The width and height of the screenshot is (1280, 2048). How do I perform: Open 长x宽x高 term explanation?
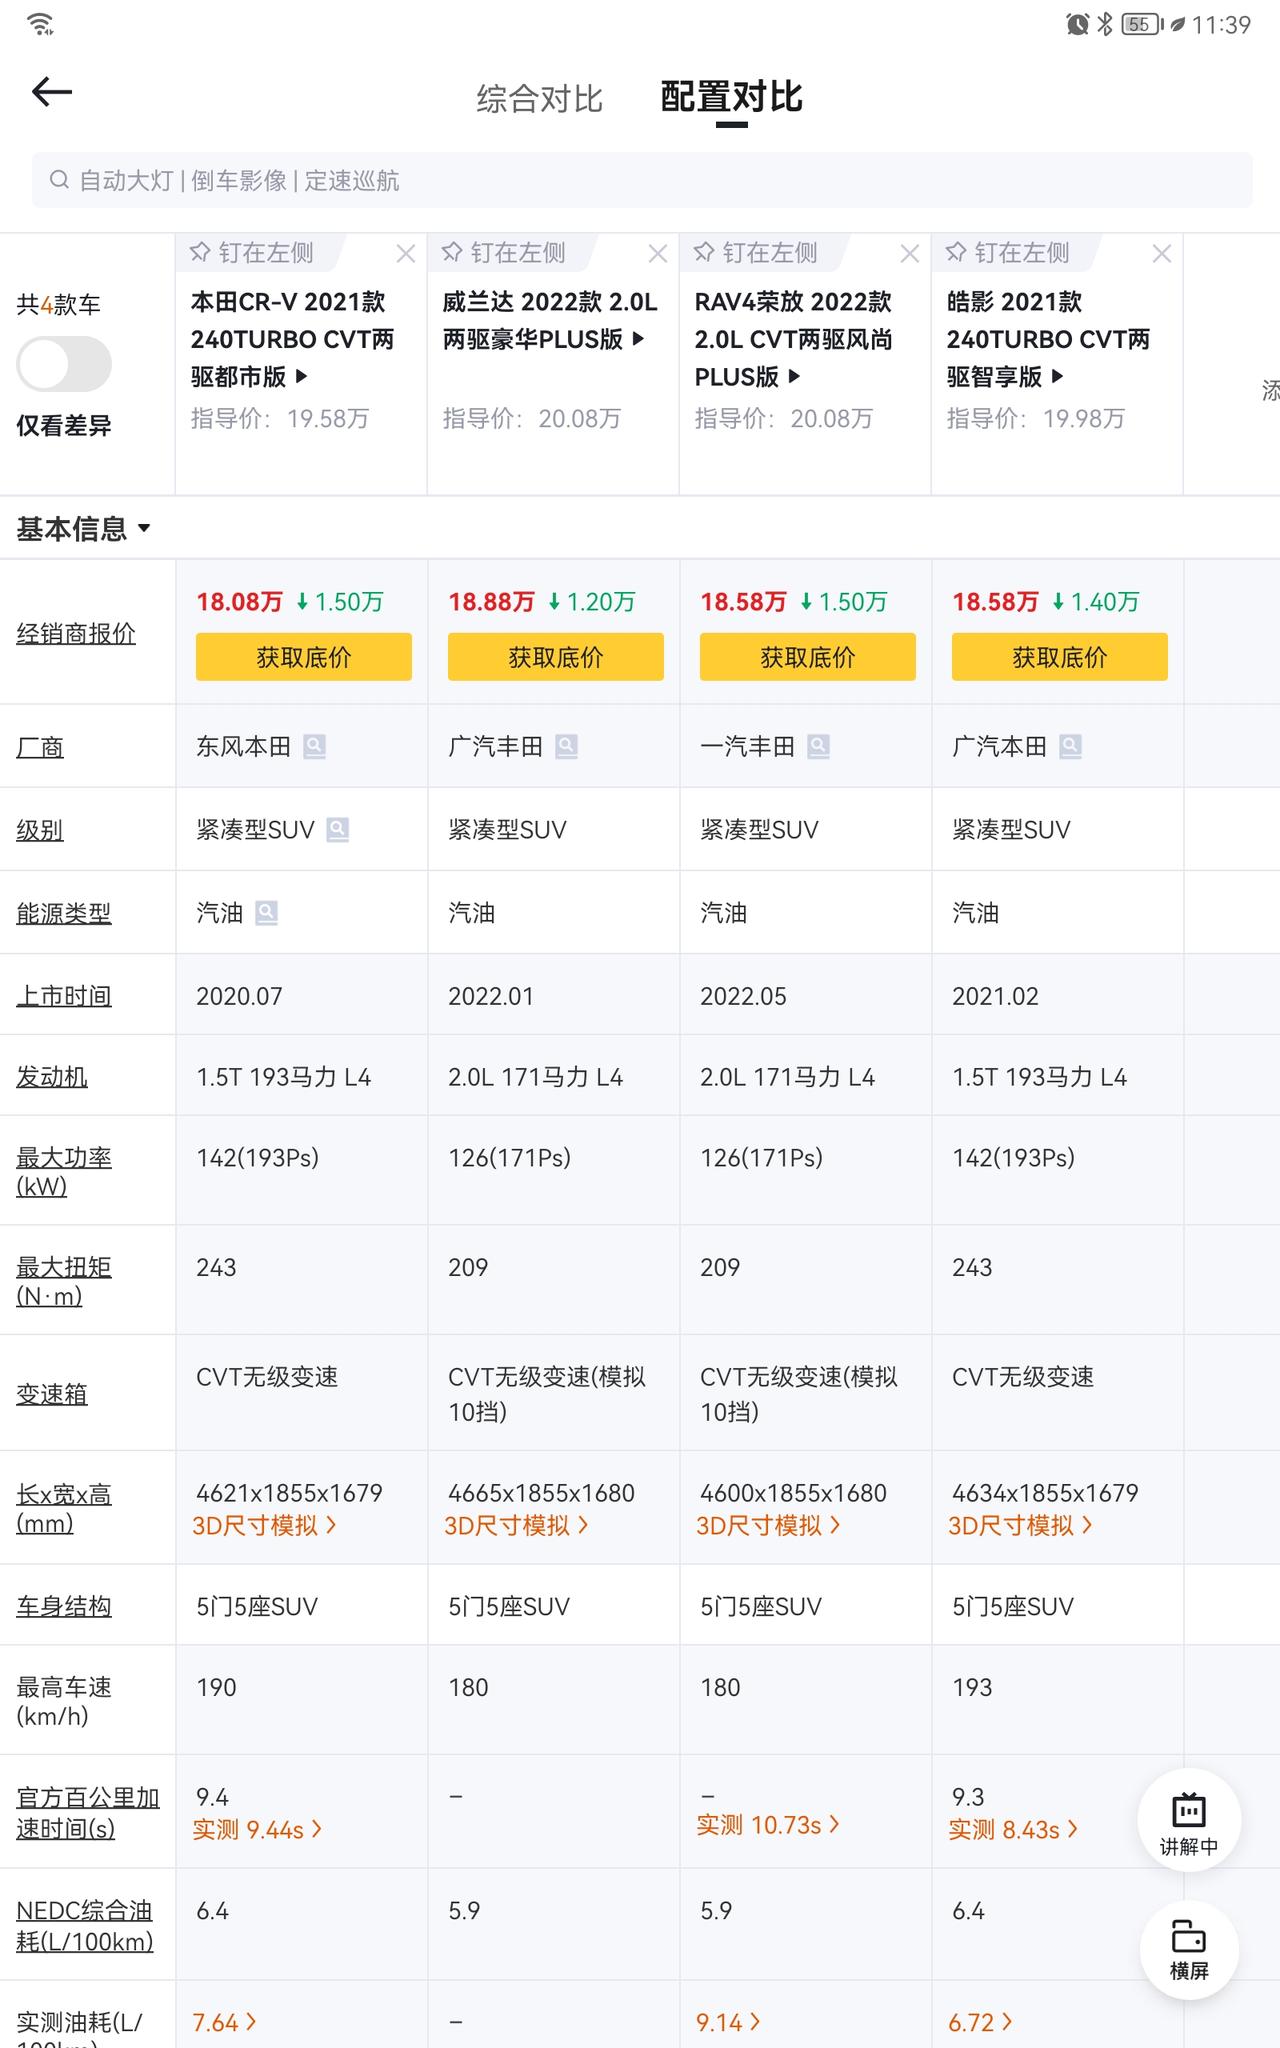pos(64,1509)
